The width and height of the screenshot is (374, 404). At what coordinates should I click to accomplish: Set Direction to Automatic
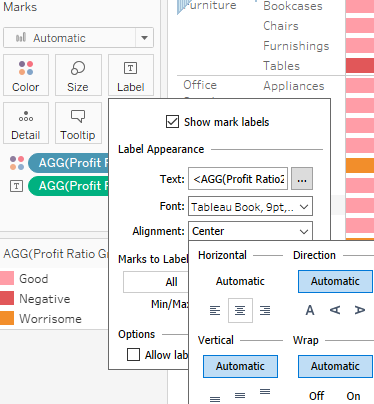(x=335, y=281)
